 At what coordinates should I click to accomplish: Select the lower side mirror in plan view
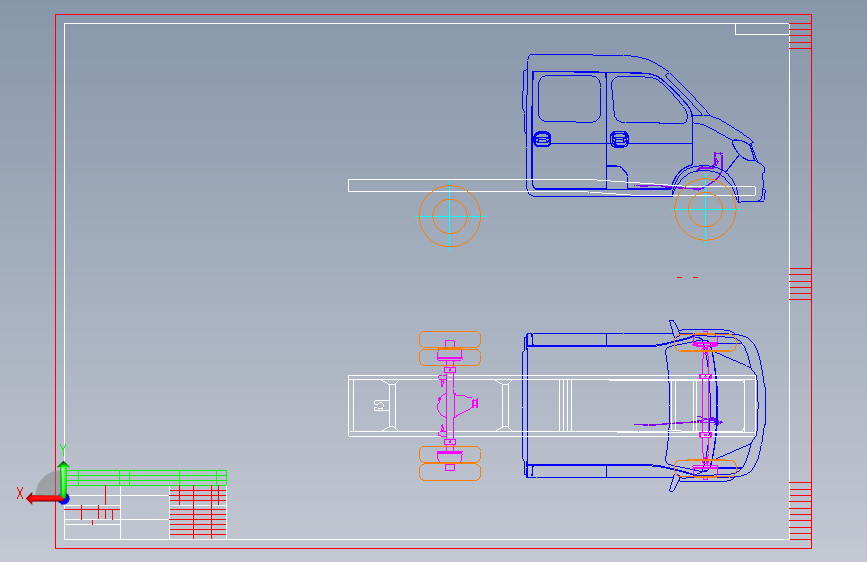click(674, 483)
